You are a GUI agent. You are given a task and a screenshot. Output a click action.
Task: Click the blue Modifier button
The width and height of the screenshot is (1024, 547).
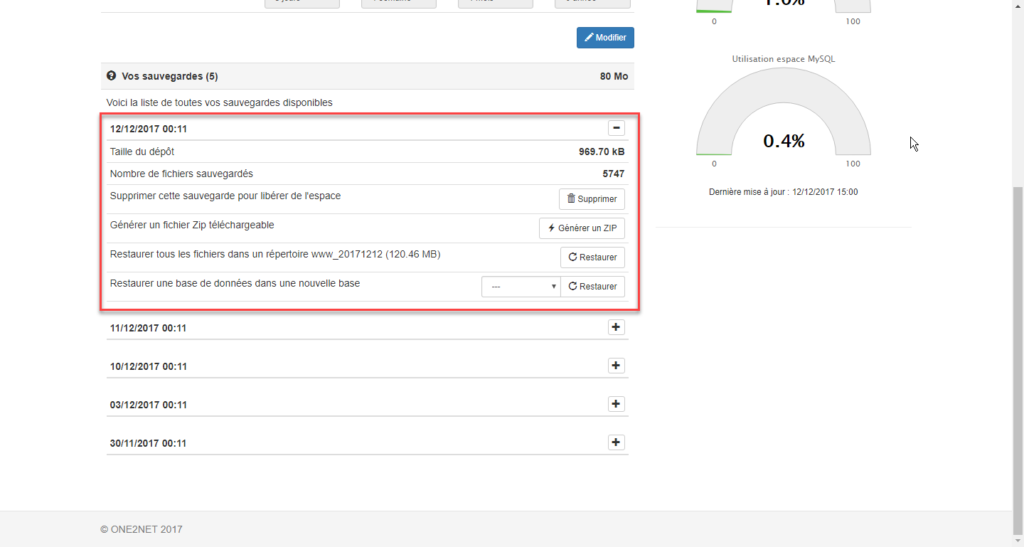[x=605, y=37]
